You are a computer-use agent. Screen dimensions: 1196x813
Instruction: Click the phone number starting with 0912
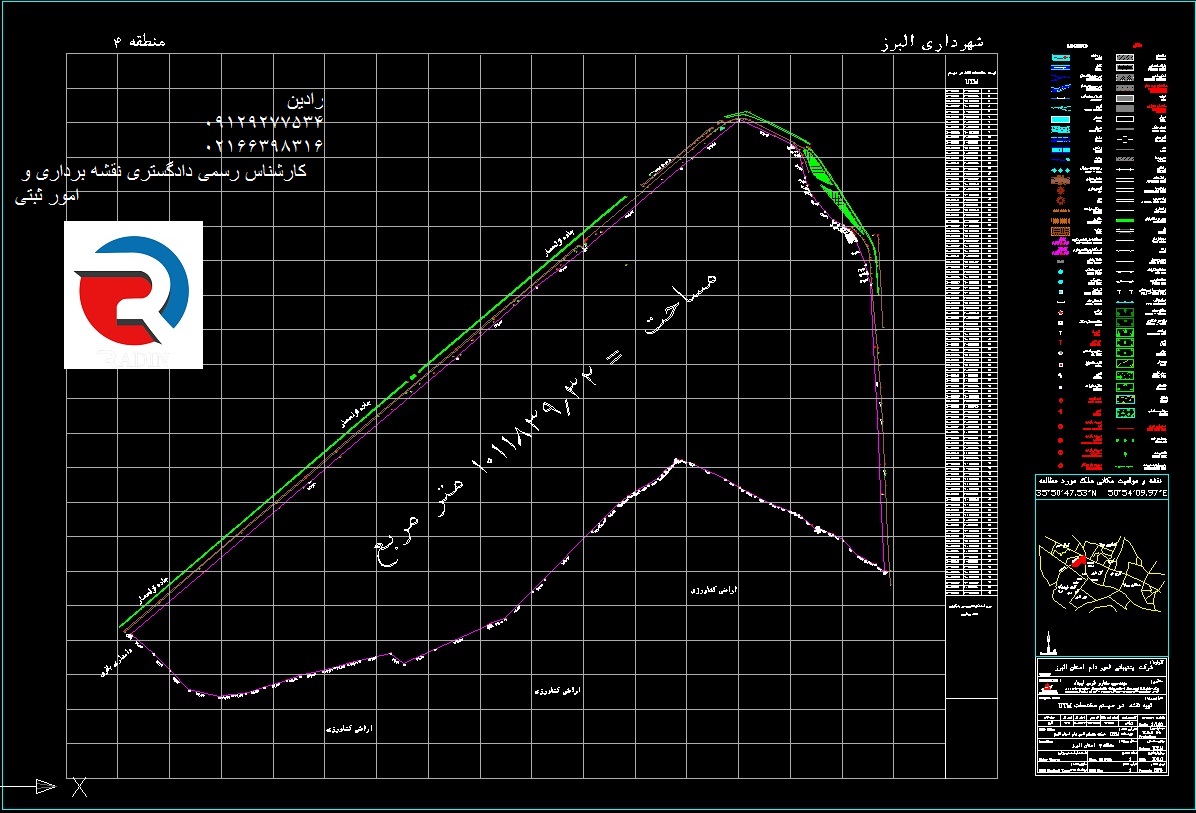tap(265, 122)
